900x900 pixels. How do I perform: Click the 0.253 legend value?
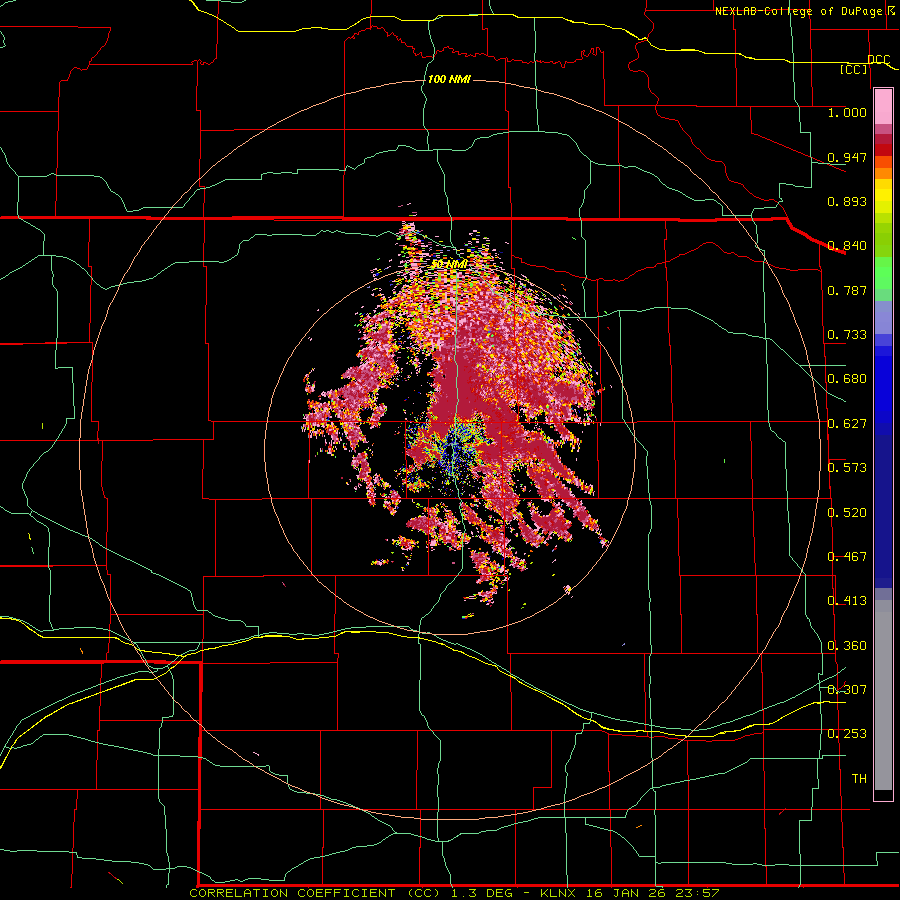(847, 734)
